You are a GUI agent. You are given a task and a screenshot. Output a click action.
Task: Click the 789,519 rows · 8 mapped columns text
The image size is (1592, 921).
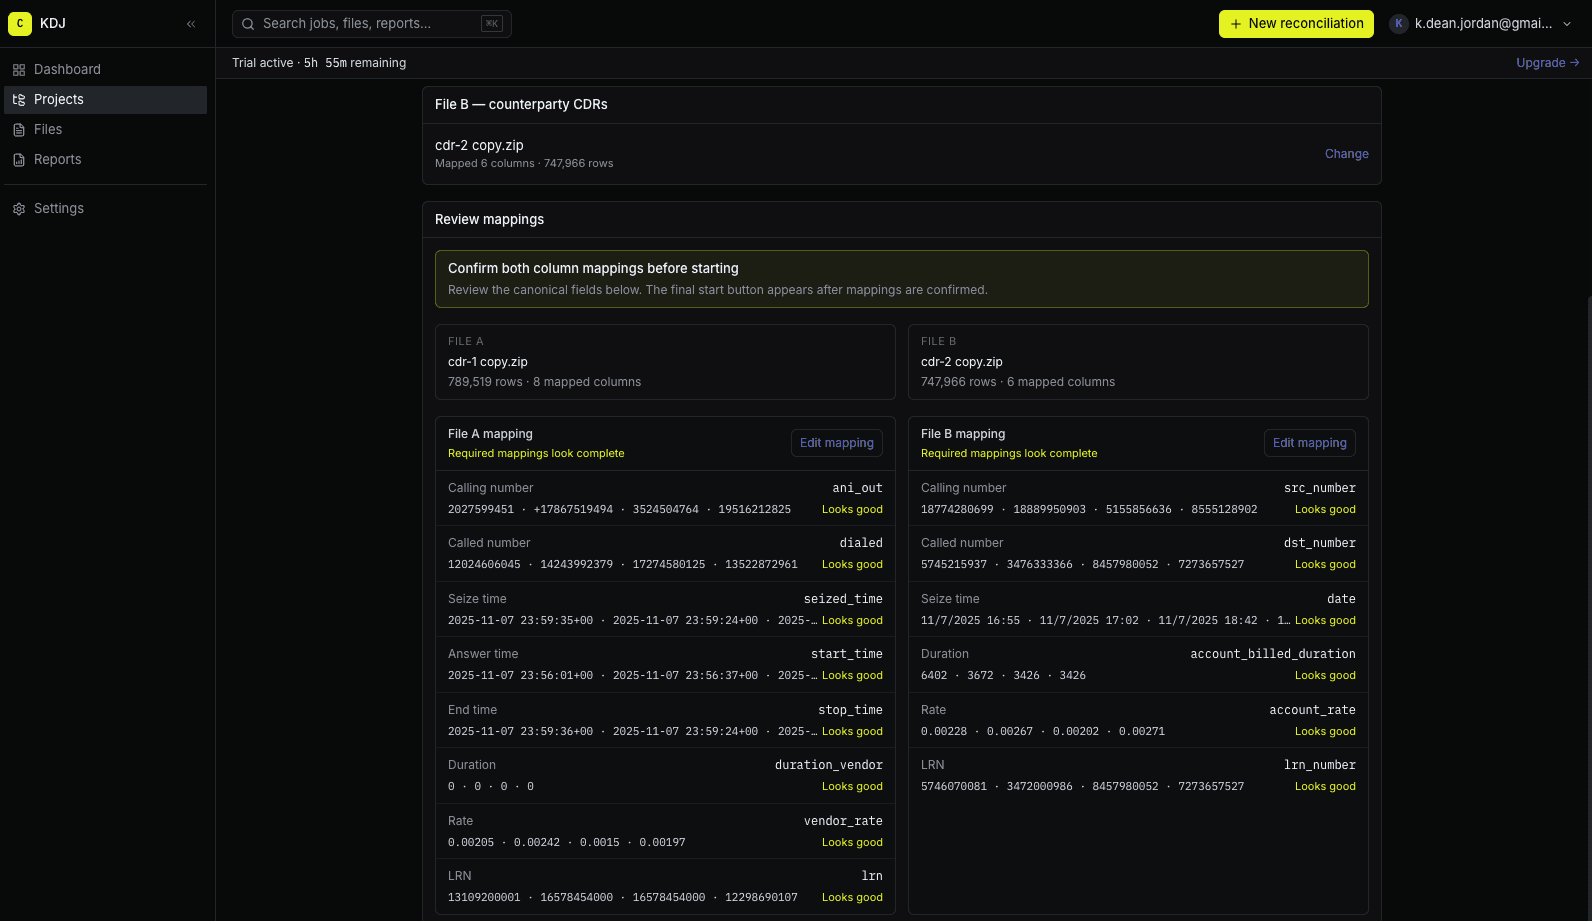point(544,382)
